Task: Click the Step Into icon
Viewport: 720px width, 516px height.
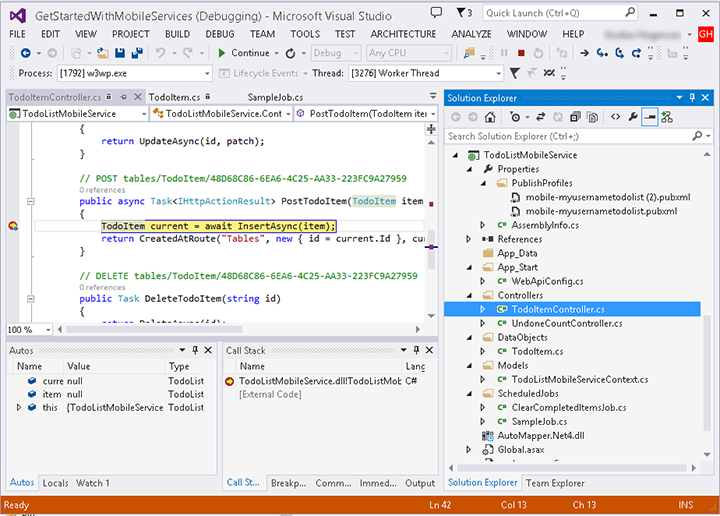Action: [602, 53]
